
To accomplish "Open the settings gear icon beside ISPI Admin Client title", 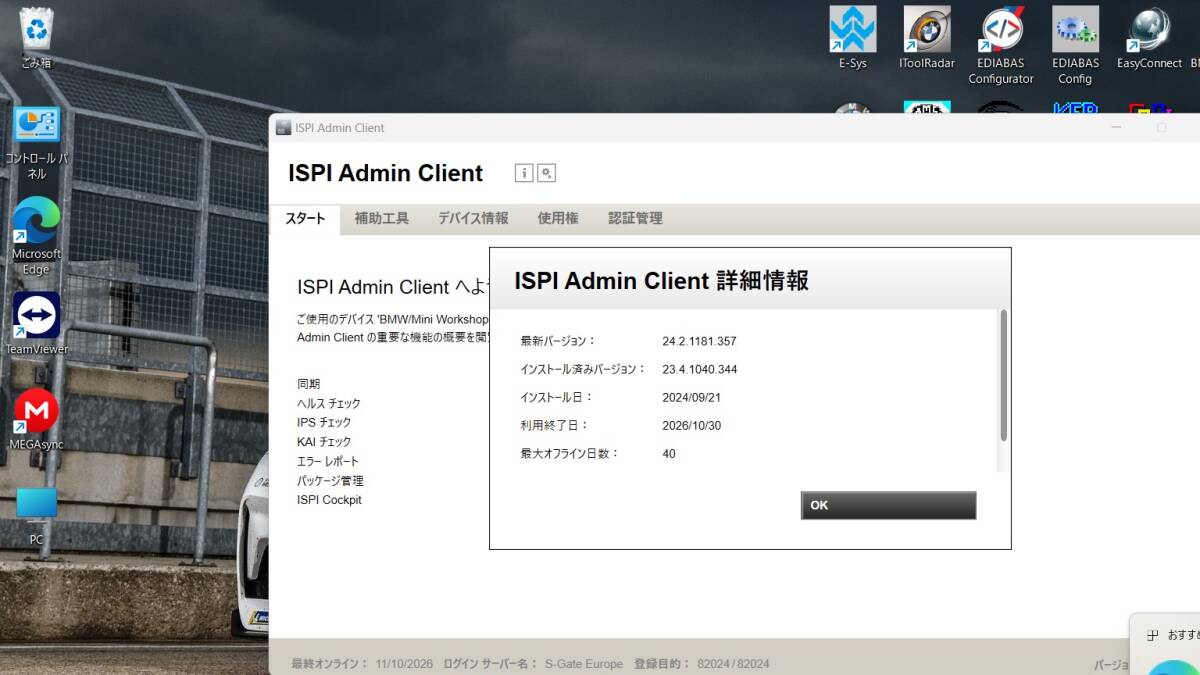I will [546, 173].
